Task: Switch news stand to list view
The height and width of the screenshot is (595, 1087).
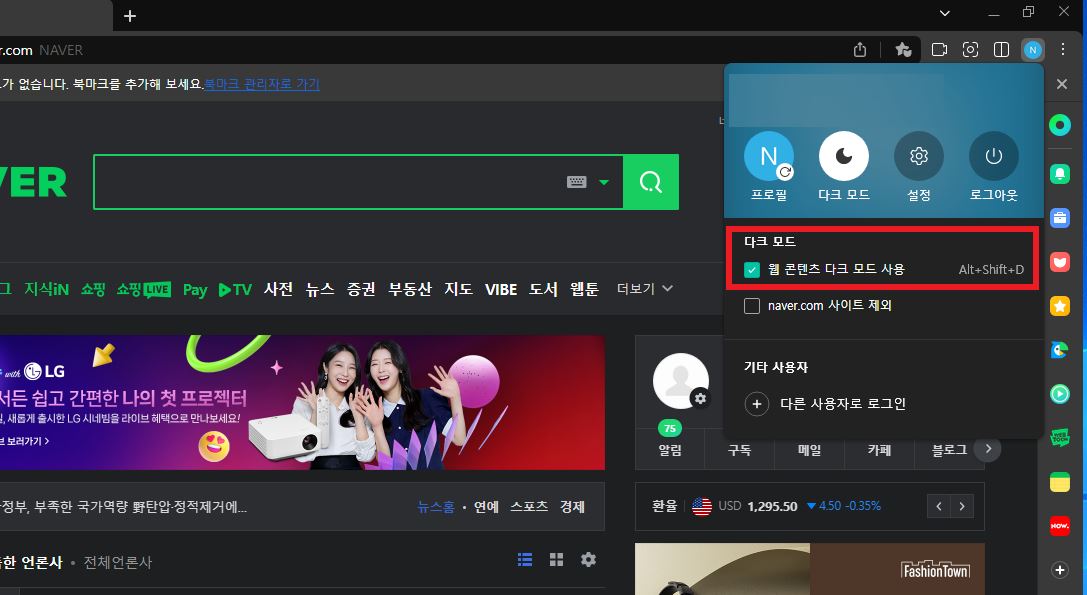Action: coord(525,560)
